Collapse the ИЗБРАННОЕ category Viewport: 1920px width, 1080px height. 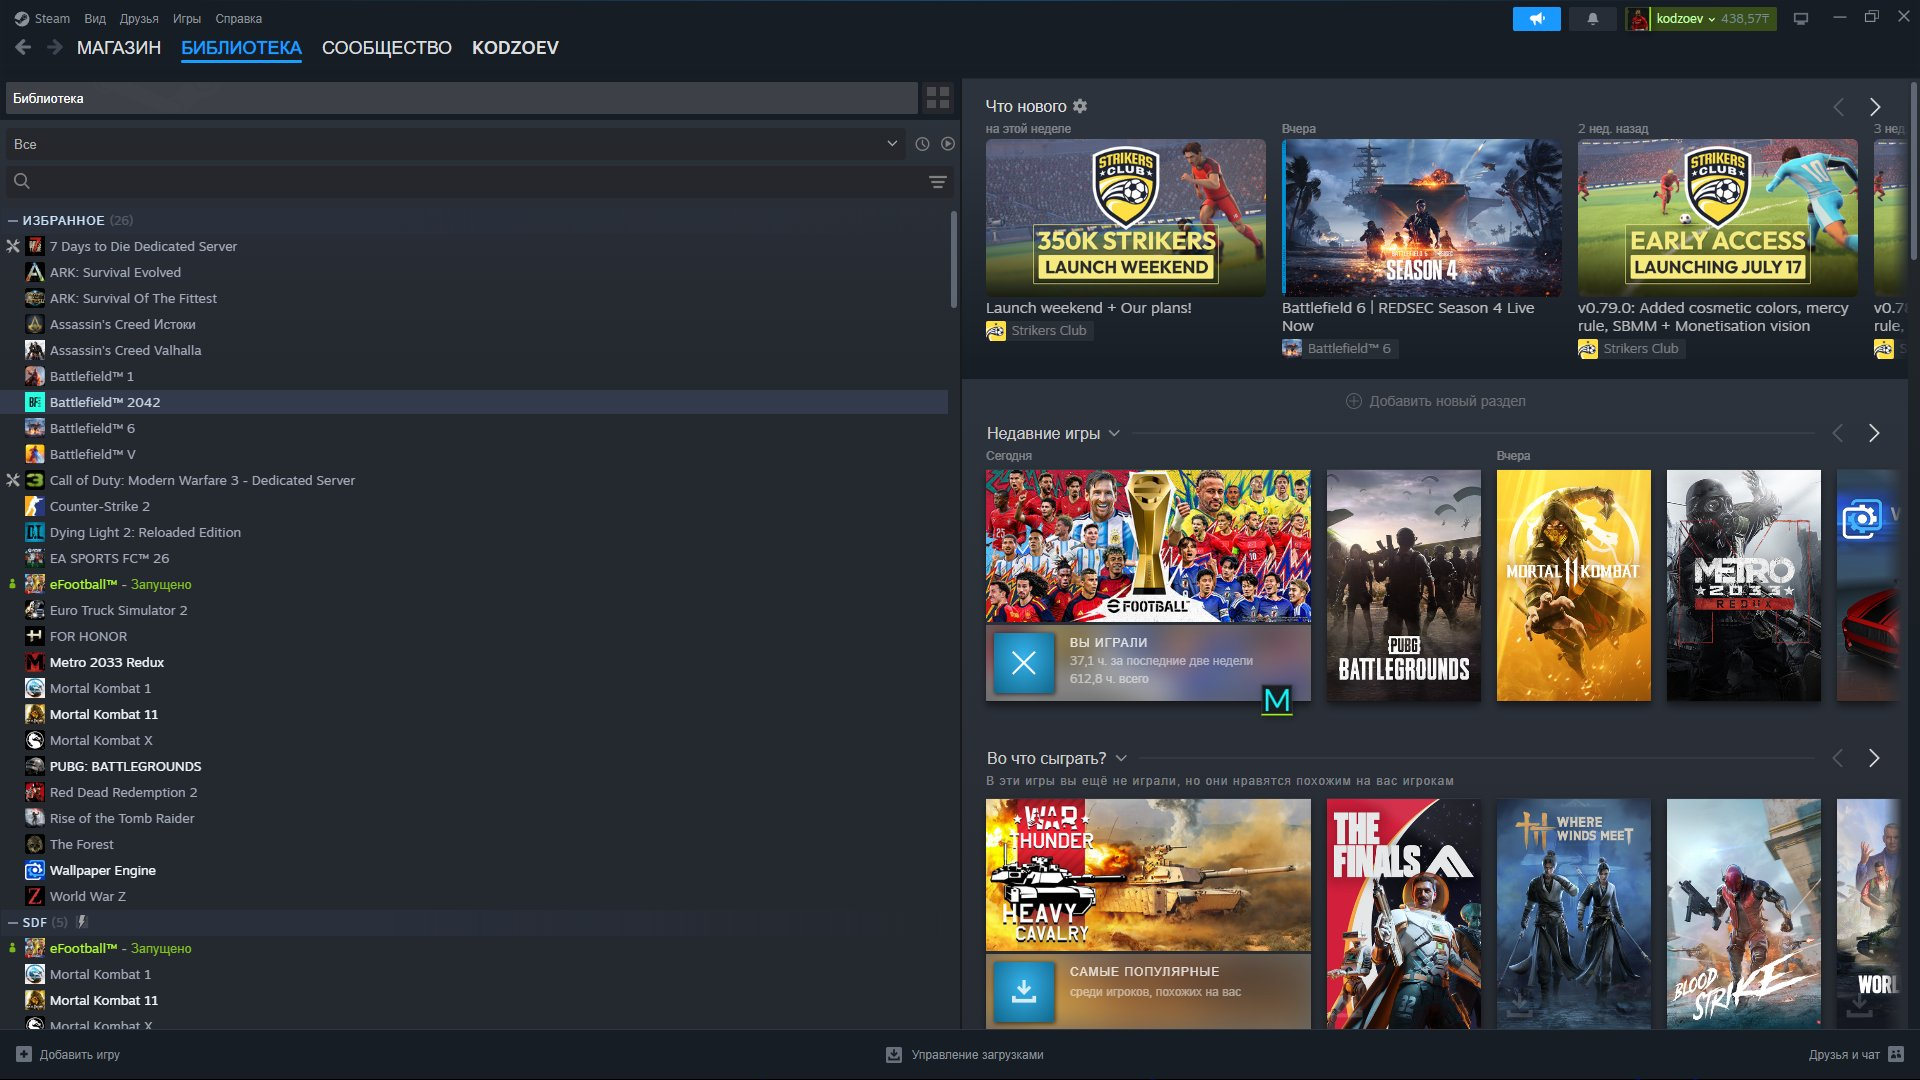pyautogui.click(x=13, y=220)
